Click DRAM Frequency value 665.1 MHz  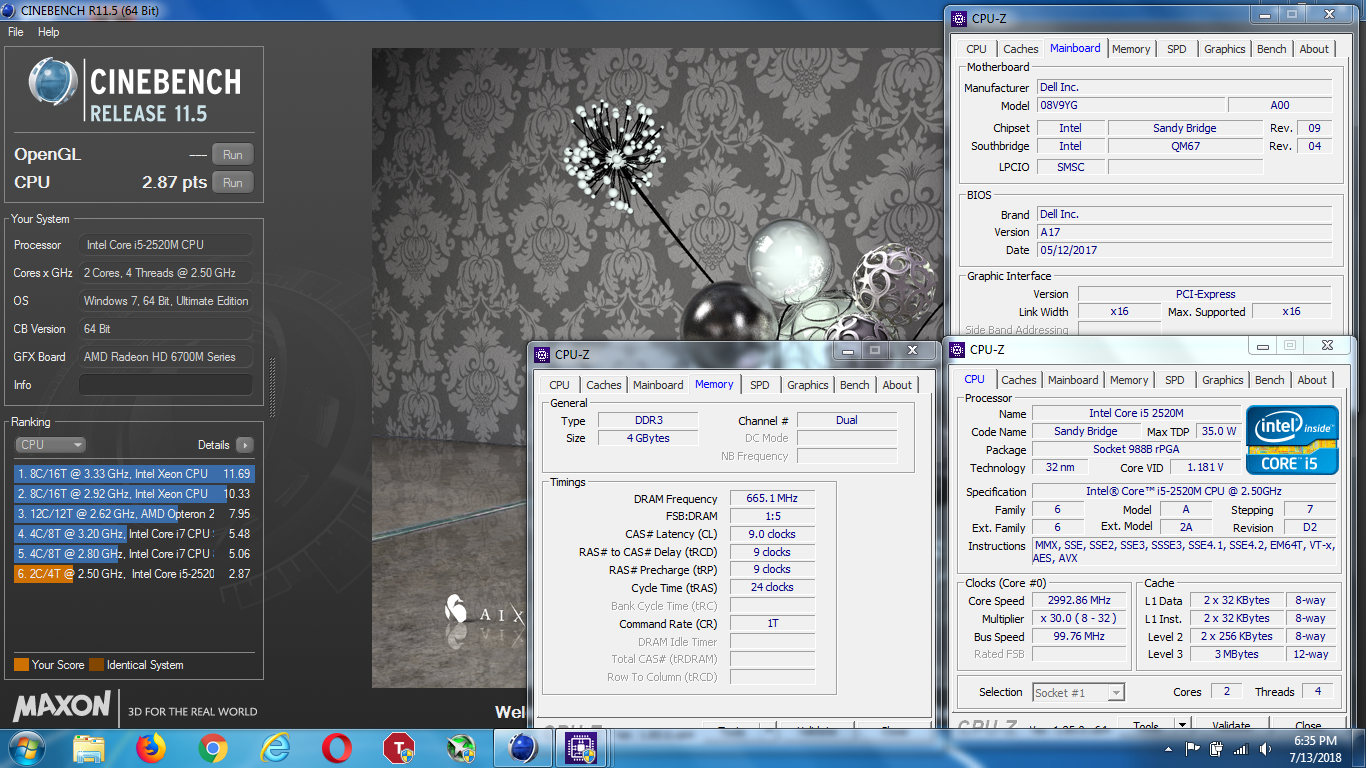[x=772, y=499]
